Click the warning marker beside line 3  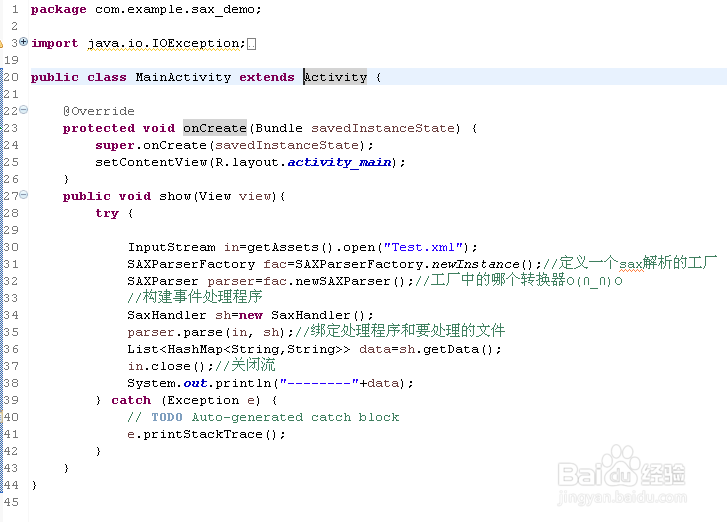pyautogui.click(x=1, y=44)
